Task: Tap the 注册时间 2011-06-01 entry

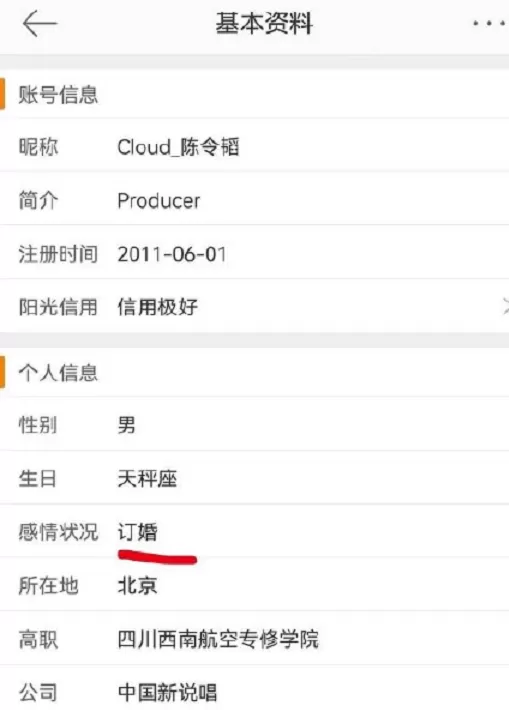Action: [254, 254]
